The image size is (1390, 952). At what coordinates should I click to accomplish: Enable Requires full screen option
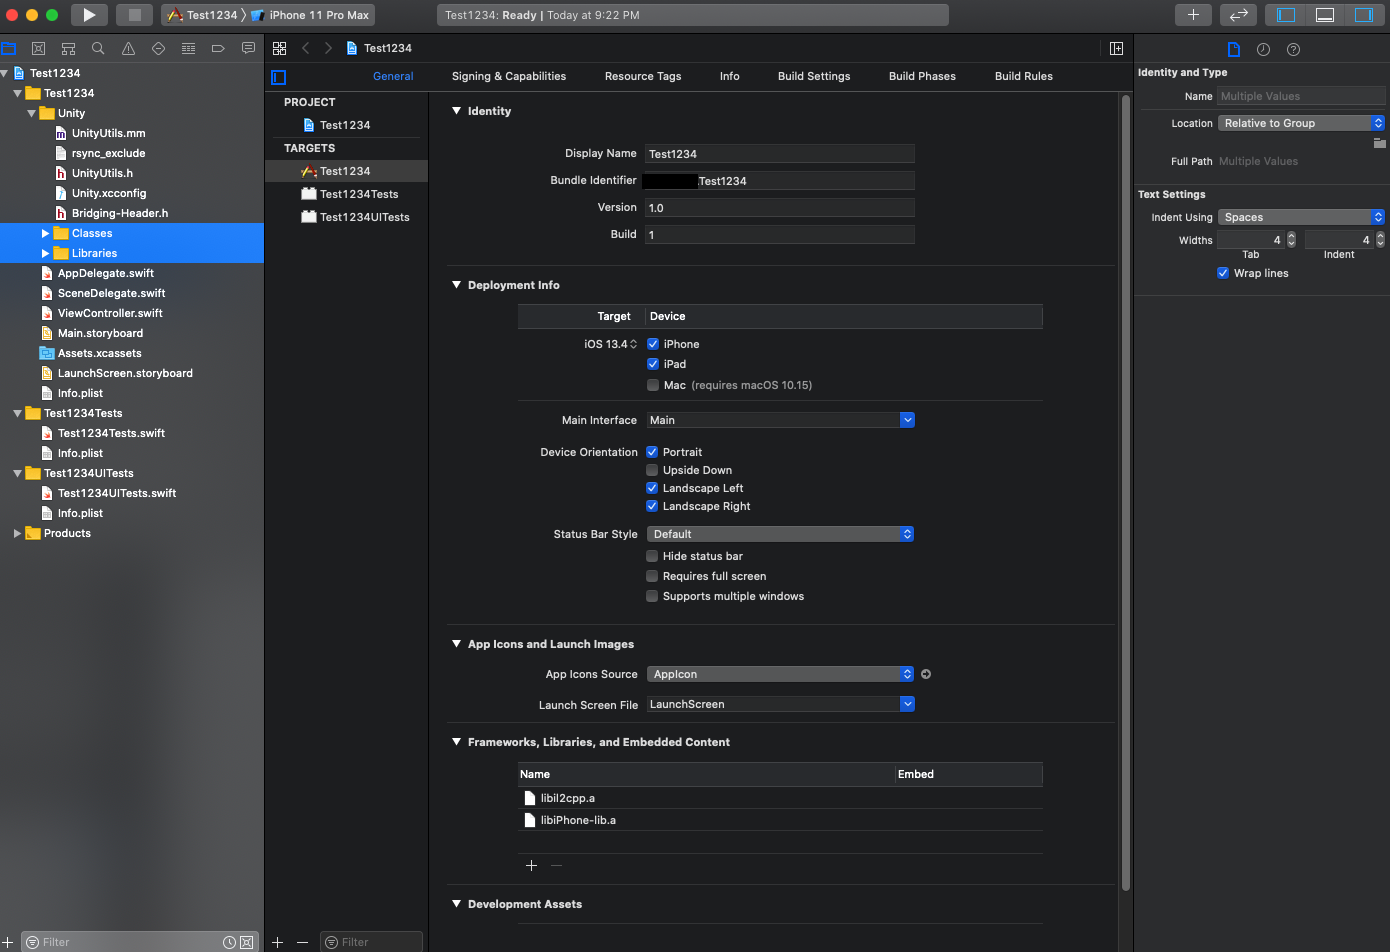[652, 576]
